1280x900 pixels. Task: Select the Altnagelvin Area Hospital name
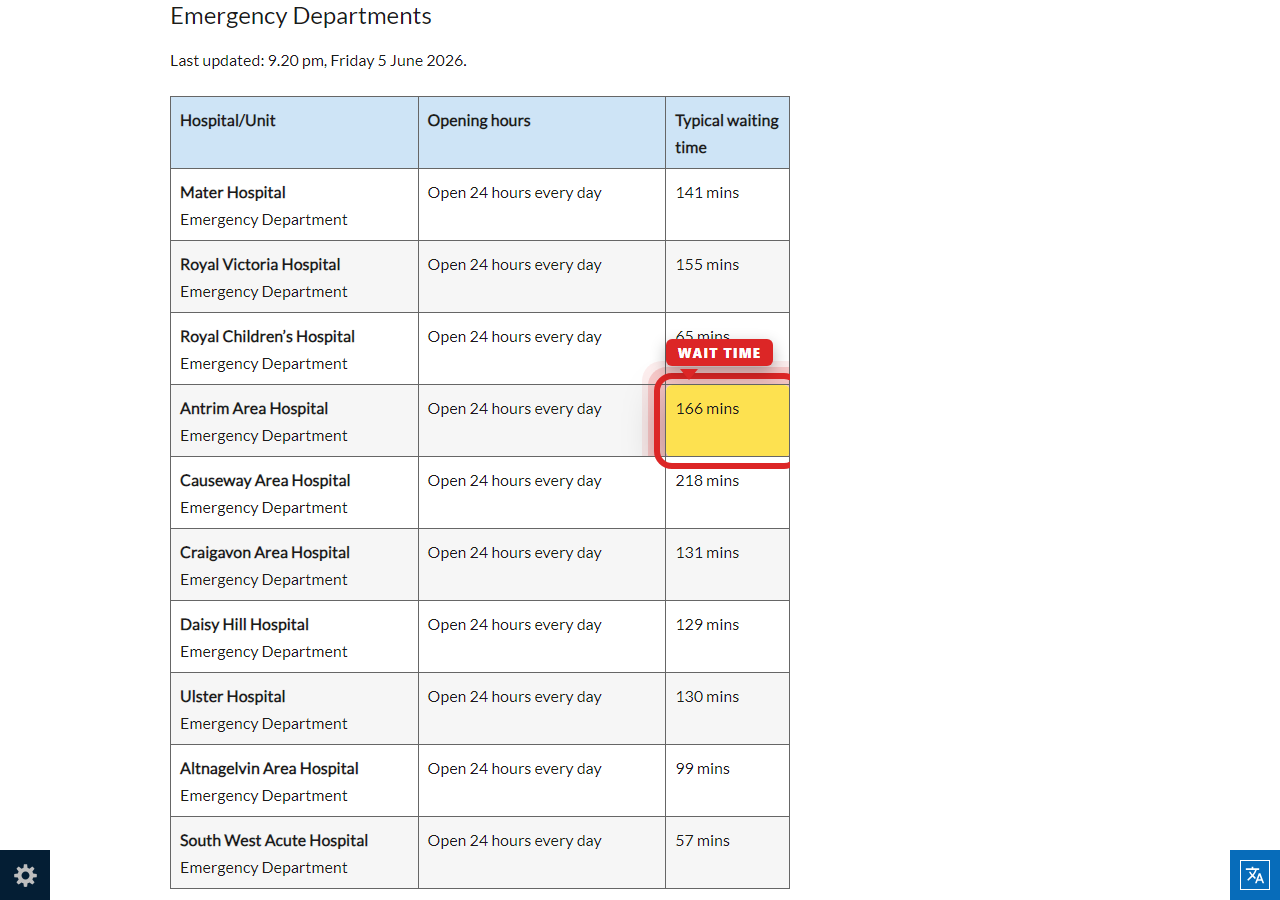pyautogui.click(x=269, y=768)
